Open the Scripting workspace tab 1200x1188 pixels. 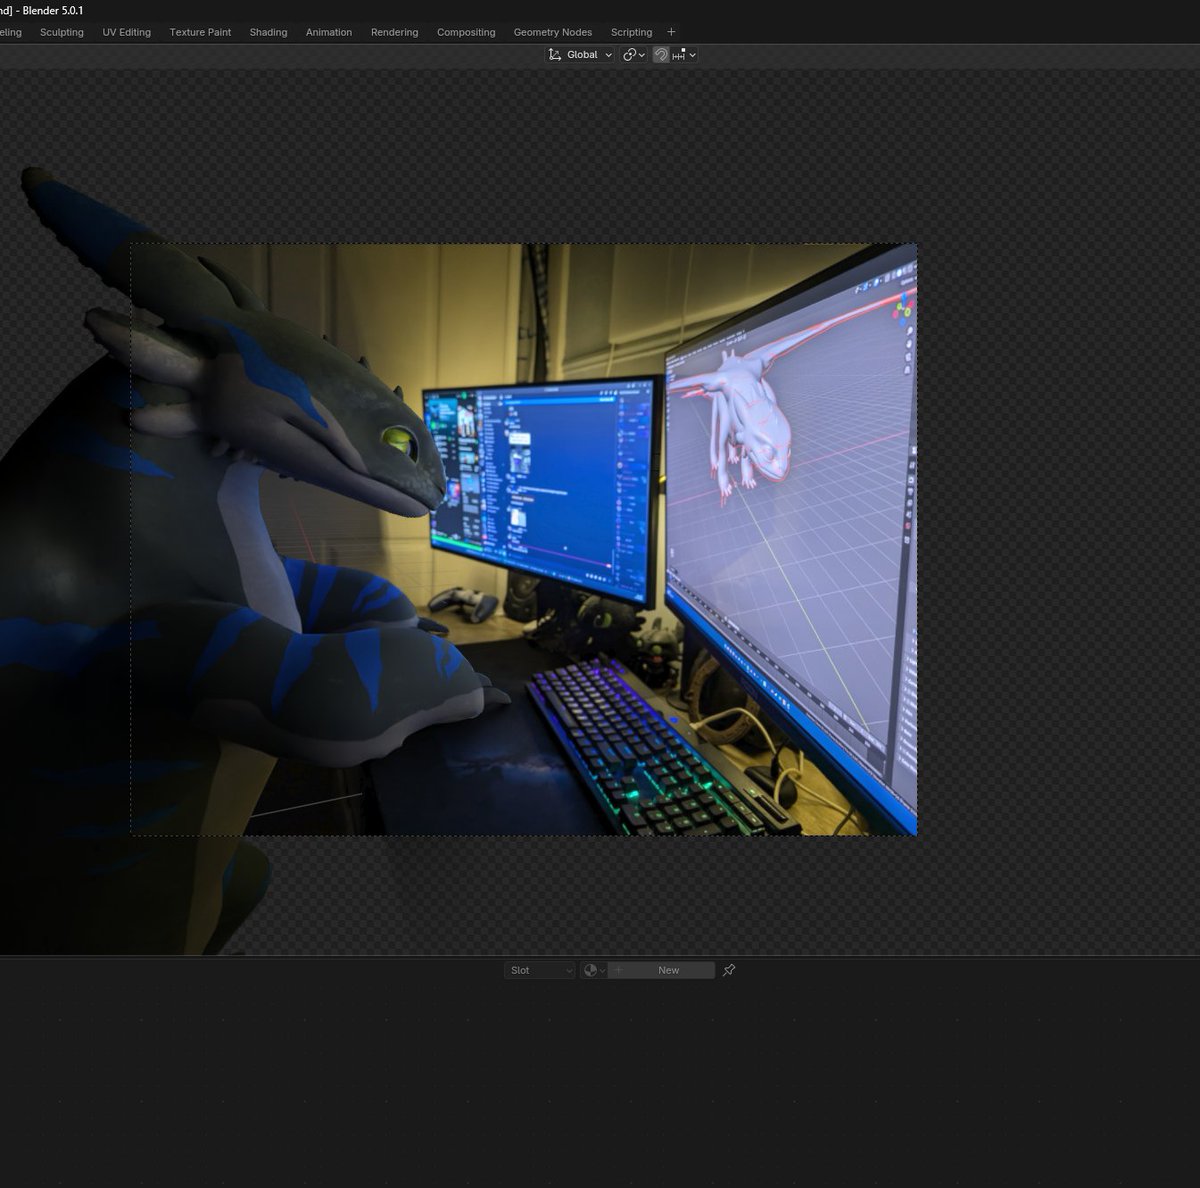click(x=631, y=32)
